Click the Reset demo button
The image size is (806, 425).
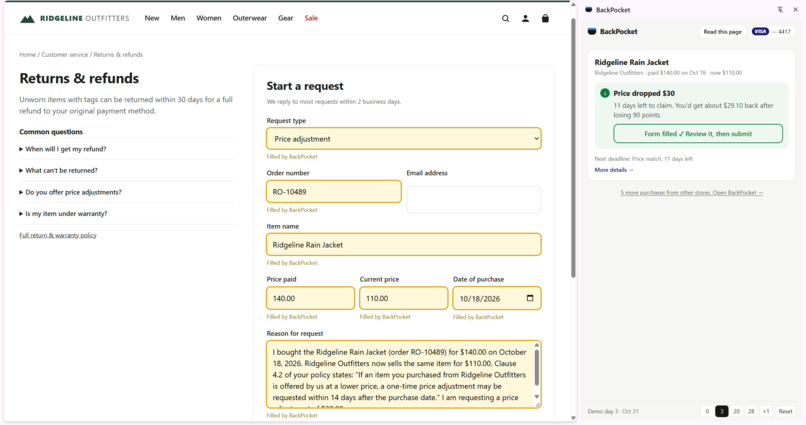coord(785,411)
